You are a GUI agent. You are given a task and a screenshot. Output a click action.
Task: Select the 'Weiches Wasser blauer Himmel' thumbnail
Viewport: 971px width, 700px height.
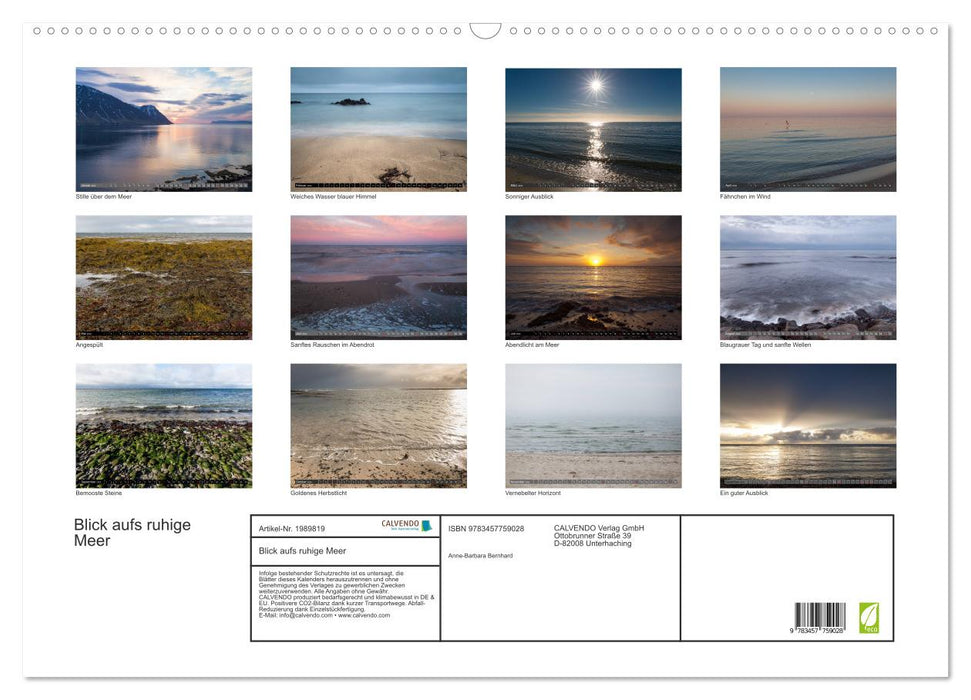[x=378, y=129]
